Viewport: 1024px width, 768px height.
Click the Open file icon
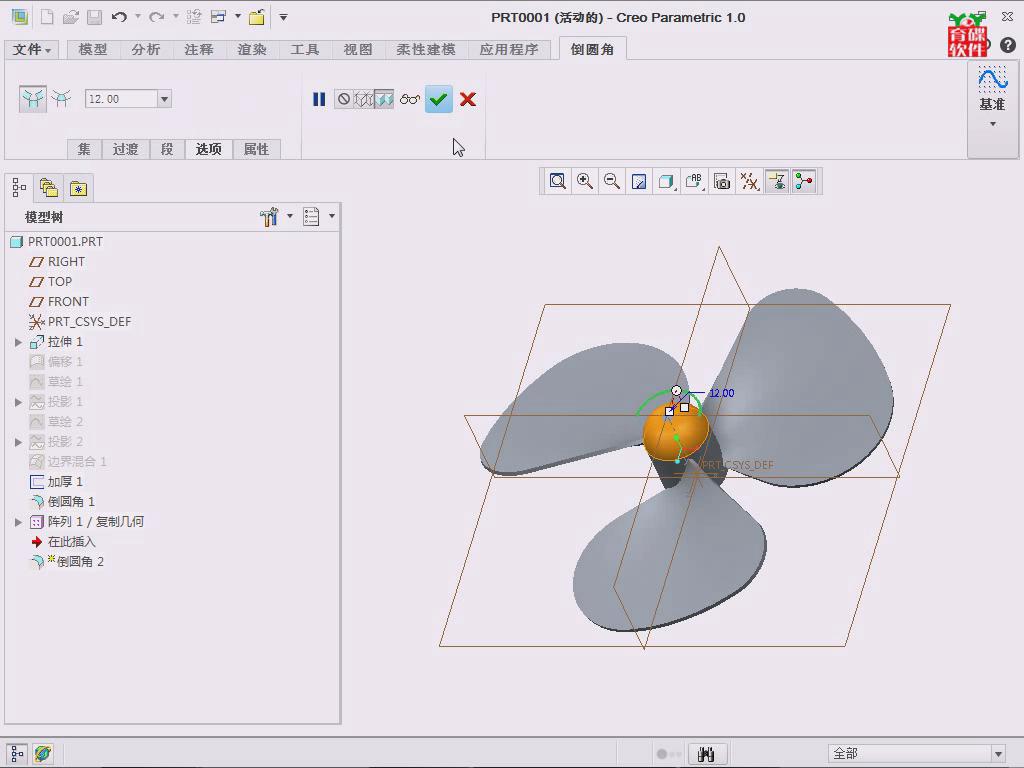click(71, 18)
